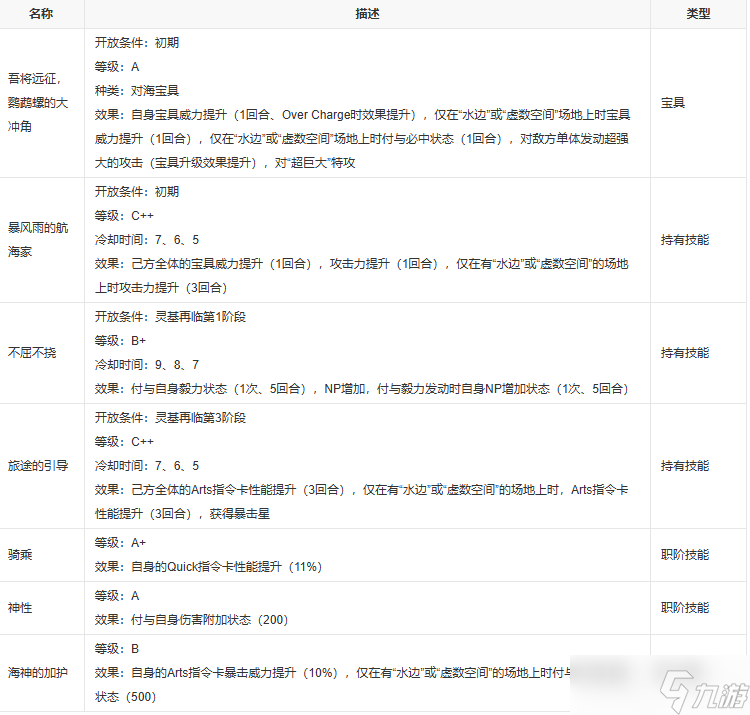Screen dimensions: 750x715
Task: Click the 宝具 type cell
Action: (x=673, y=103)
